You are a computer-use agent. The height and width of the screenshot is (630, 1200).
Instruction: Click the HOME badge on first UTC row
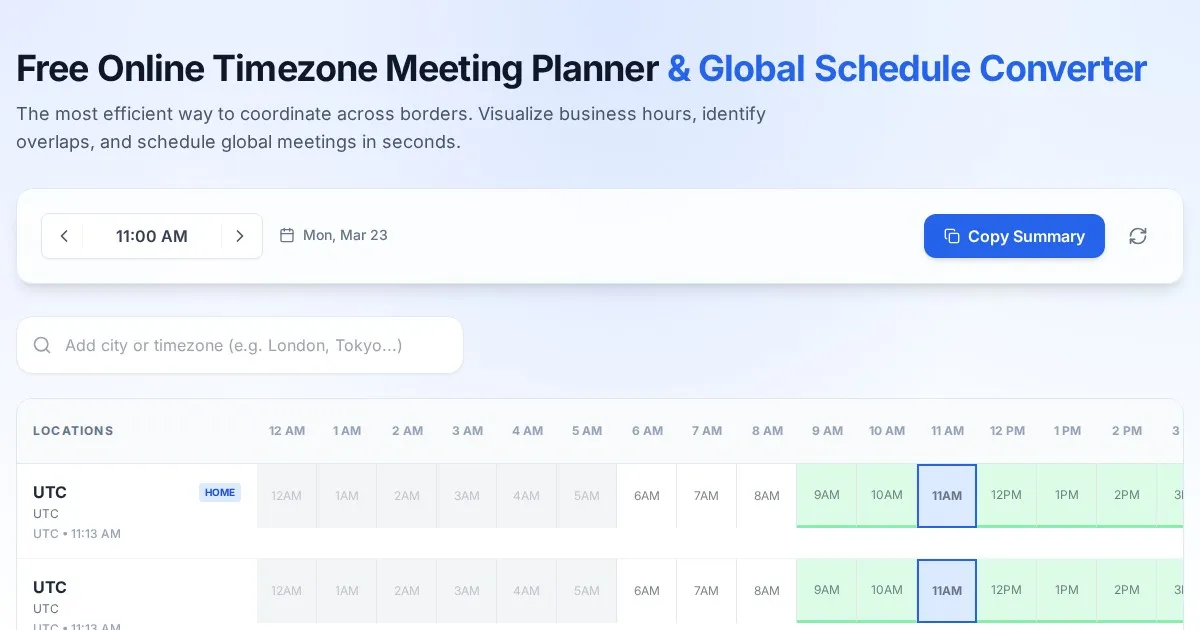220,492
